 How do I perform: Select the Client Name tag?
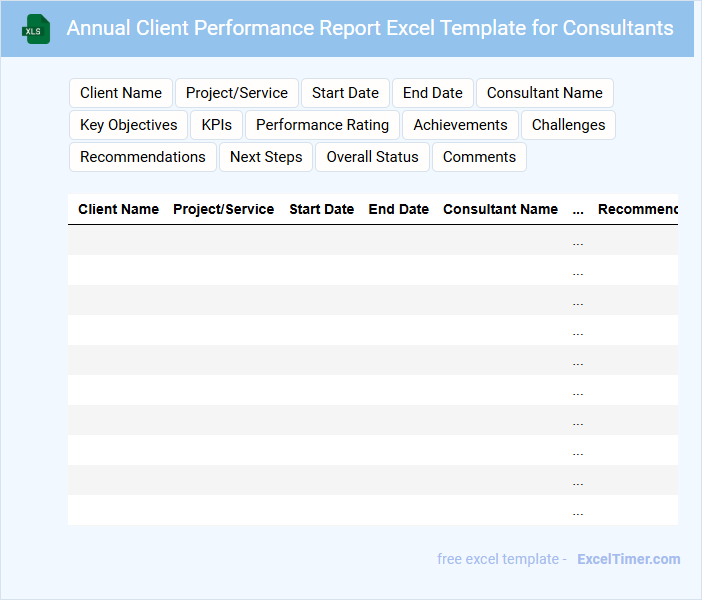click(121, 93)
